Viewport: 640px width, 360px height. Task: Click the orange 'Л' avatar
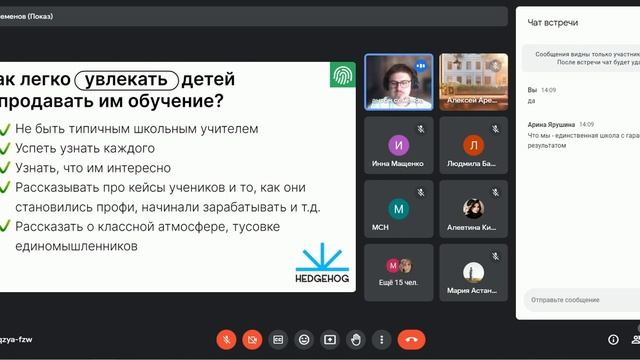[473, 145]
